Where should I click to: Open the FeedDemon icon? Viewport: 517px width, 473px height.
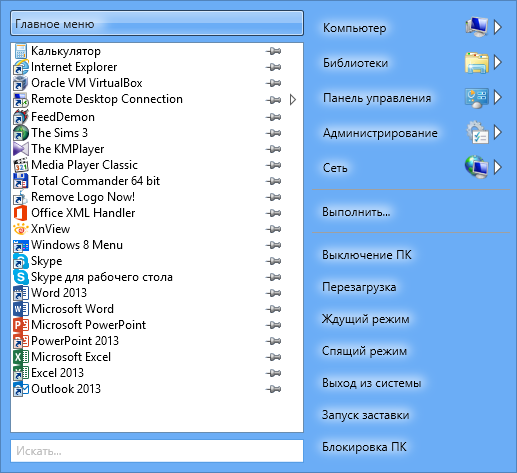click(x=21, y=117)
